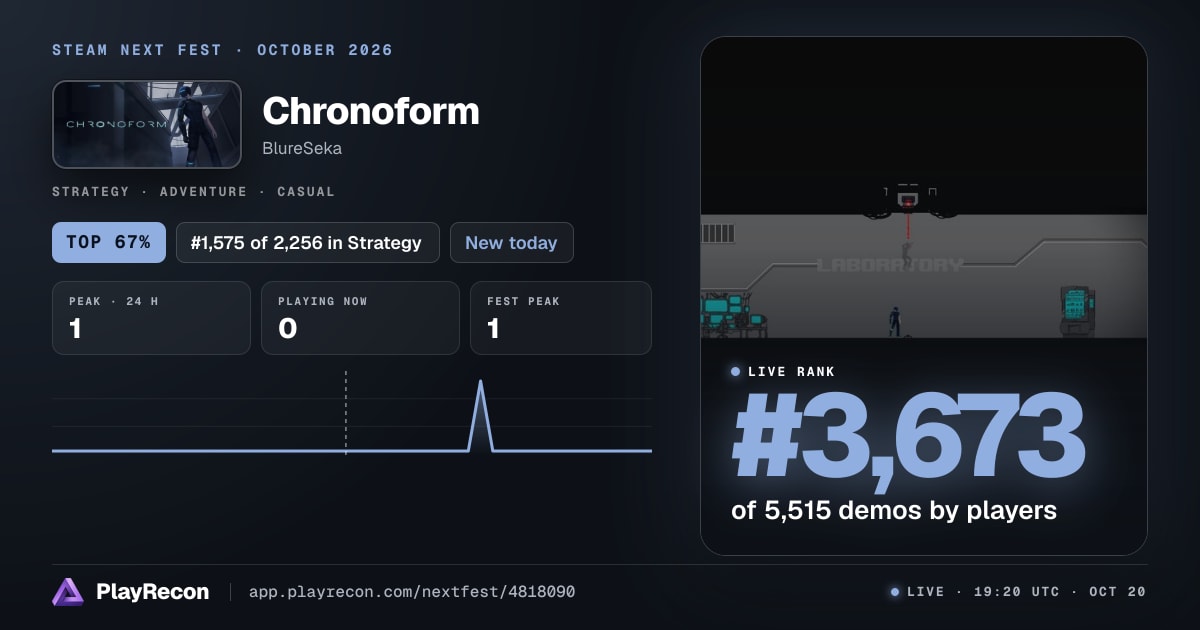Click the PlayRecon brand name
This screenshot has height=630, width=1200.
(152, 592)
